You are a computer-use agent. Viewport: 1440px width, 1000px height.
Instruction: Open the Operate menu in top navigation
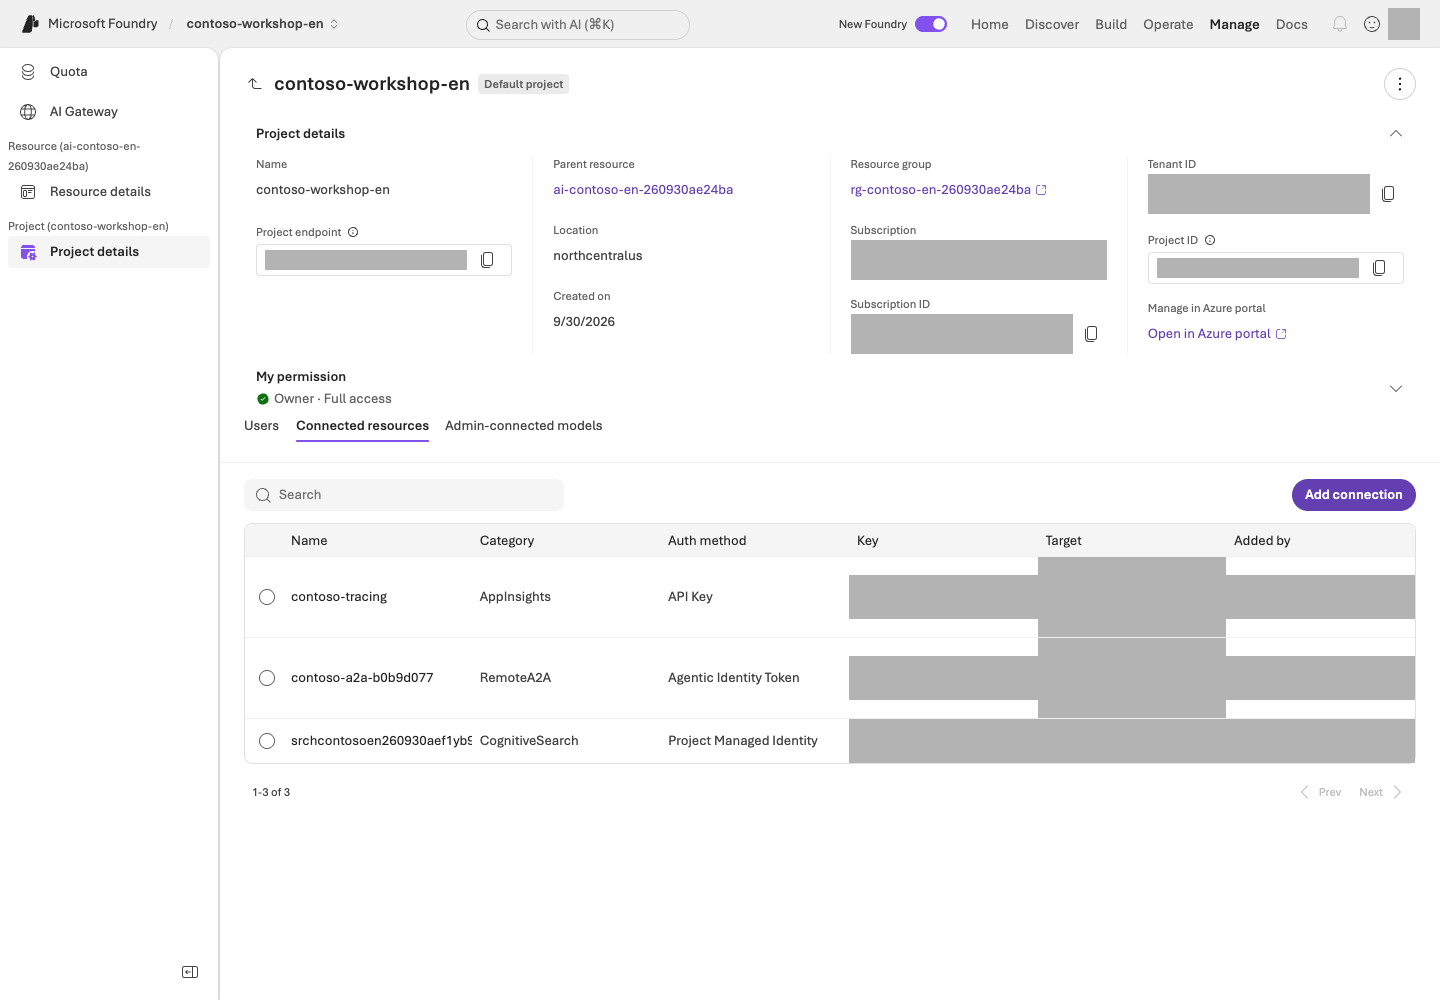[x=1168, y=24]
